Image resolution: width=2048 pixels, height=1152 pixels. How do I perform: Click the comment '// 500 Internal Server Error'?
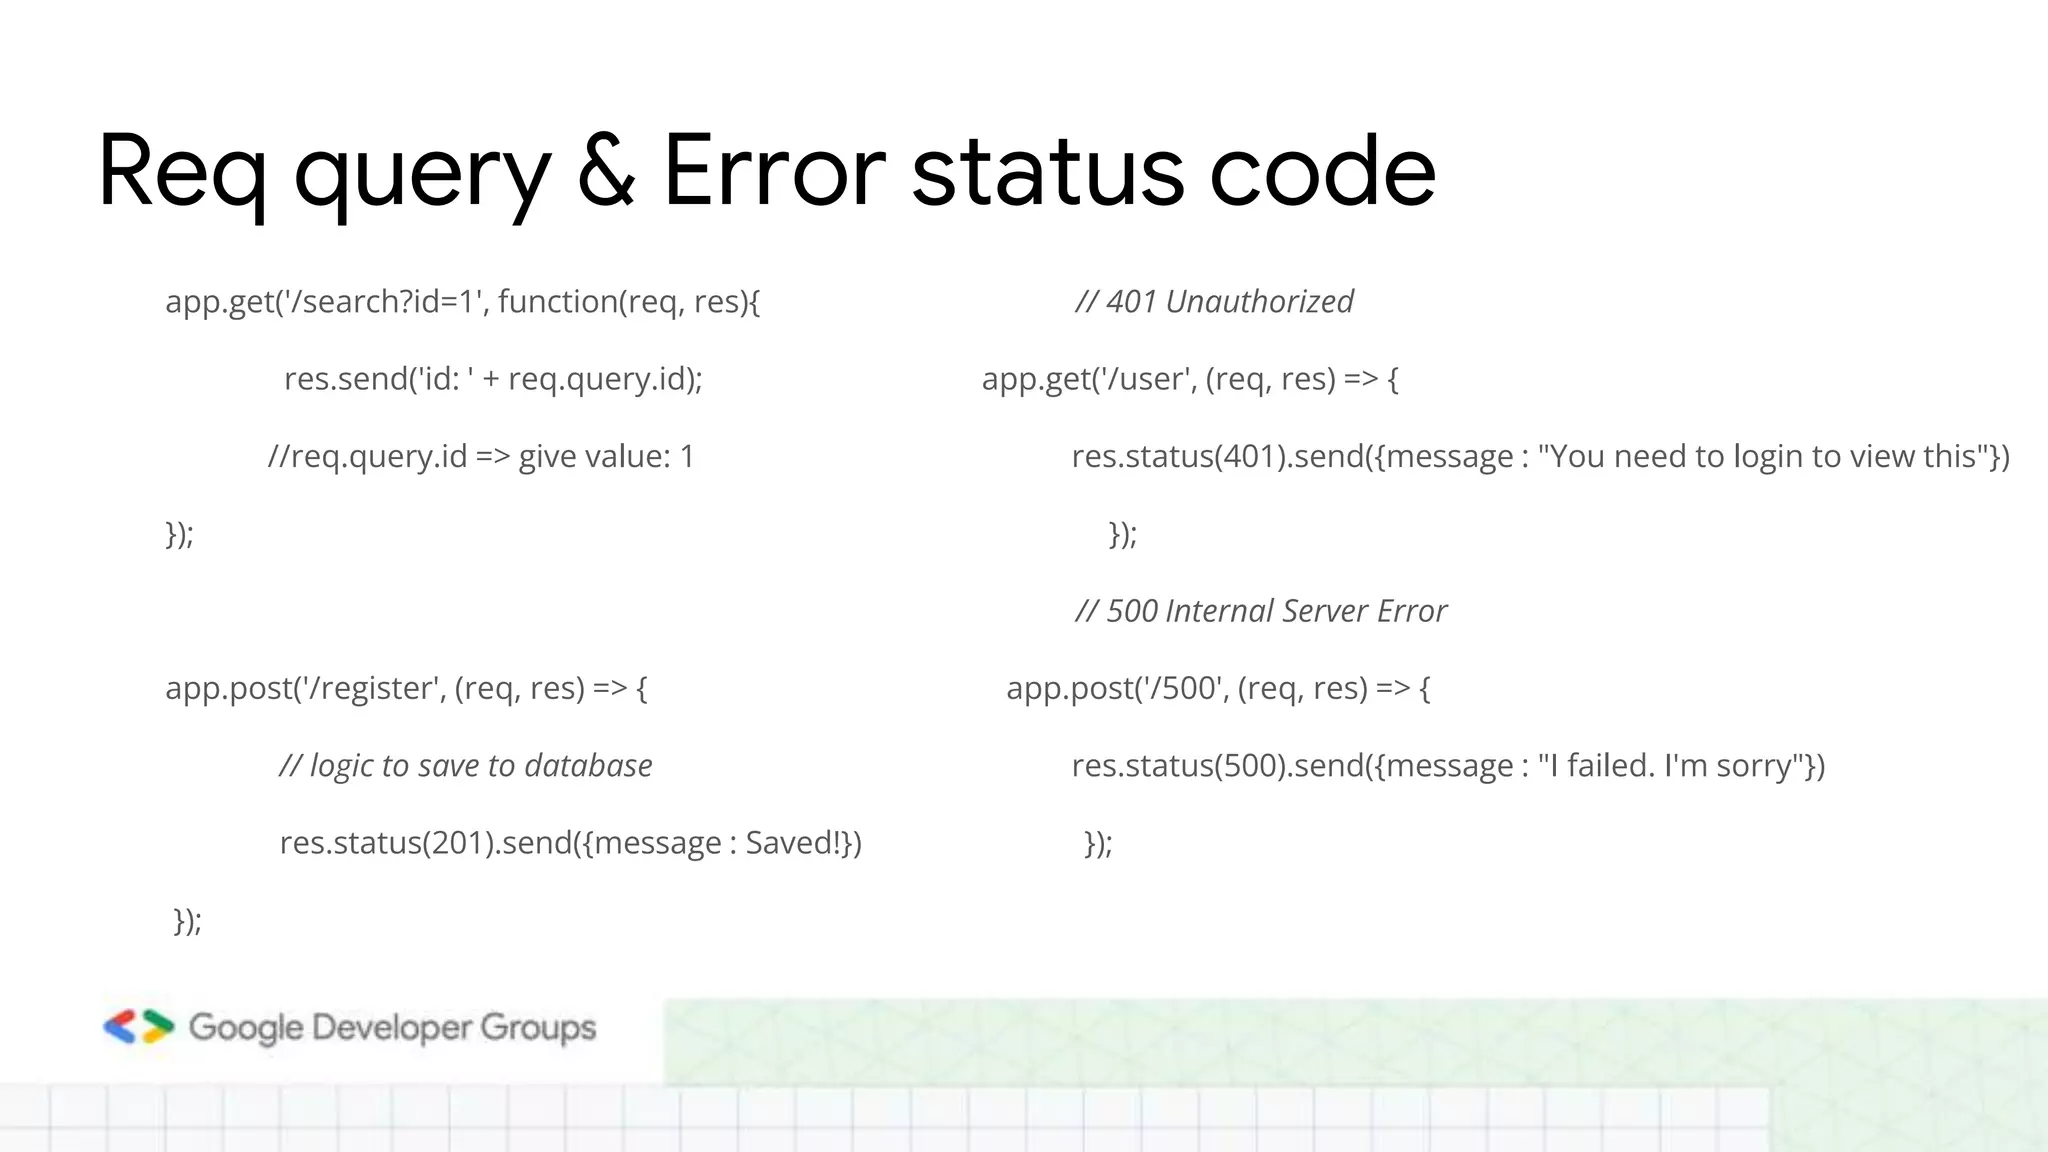tap(1261, 611)
